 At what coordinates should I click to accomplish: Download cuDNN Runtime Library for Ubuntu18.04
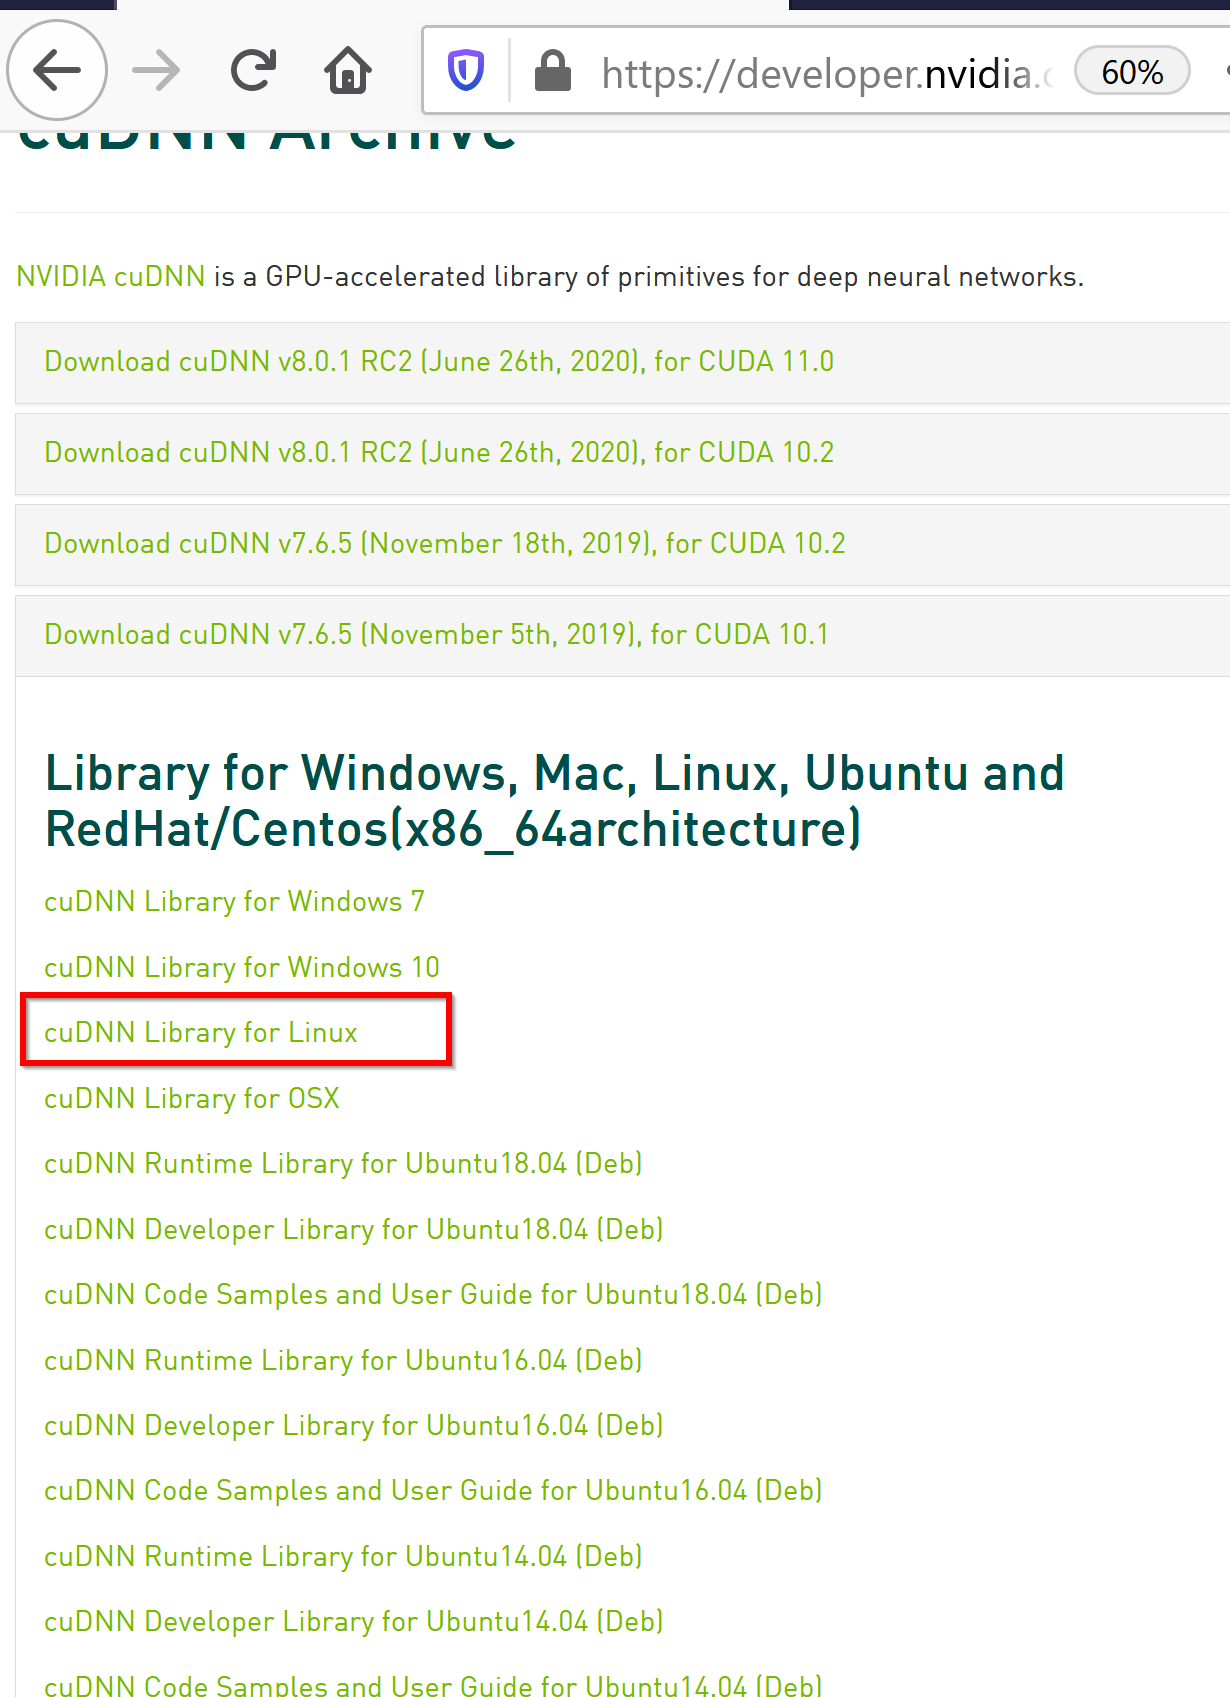[x=343, y=1163]
